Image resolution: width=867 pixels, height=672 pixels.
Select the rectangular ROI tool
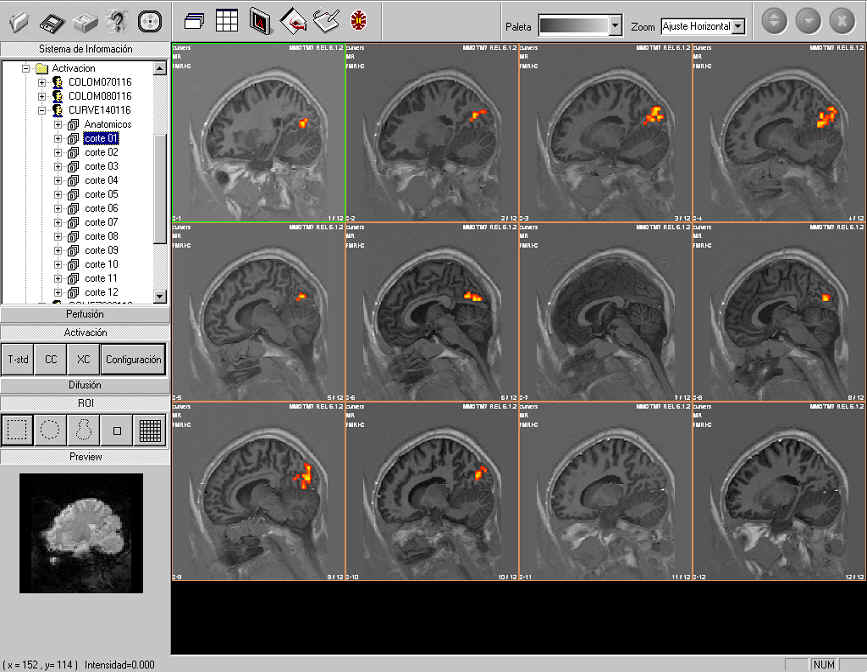point(17,430)
